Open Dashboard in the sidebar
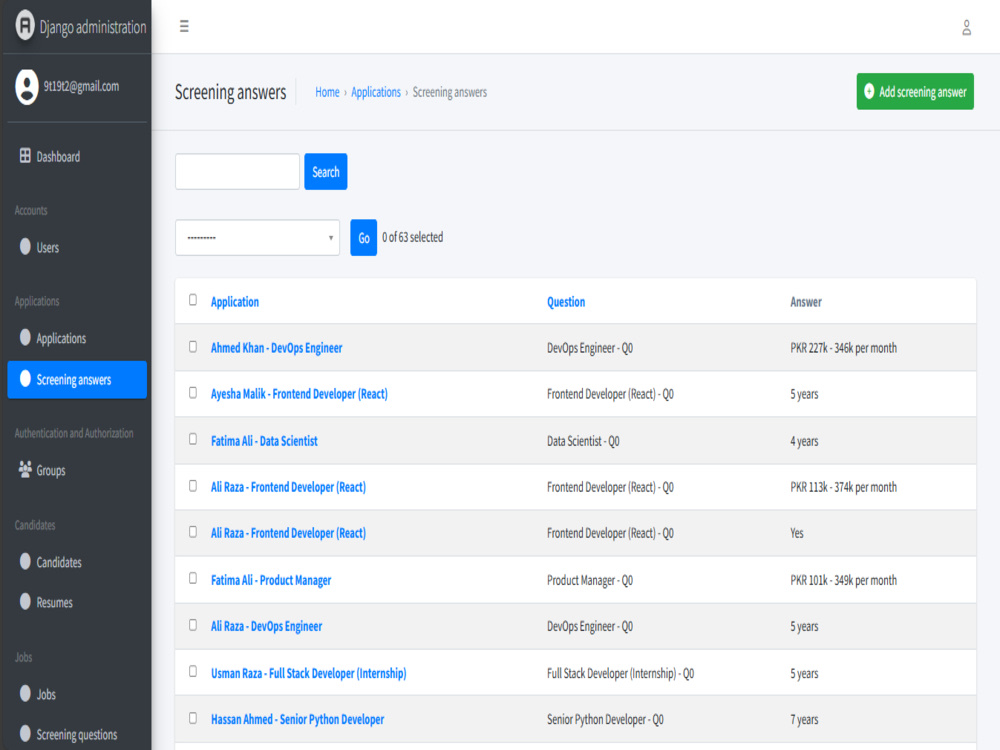The width and height of the screenshot is (1000, 750). tap(77, 156)
